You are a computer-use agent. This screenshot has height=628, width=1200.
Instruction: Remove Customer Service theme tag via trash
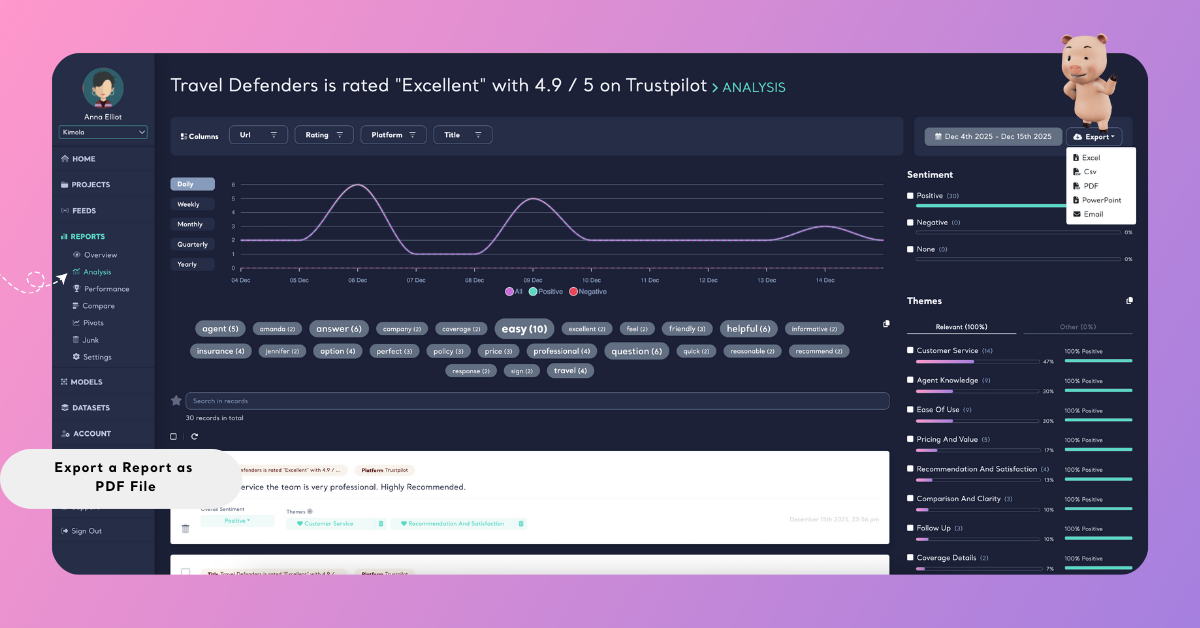[380, 523]
